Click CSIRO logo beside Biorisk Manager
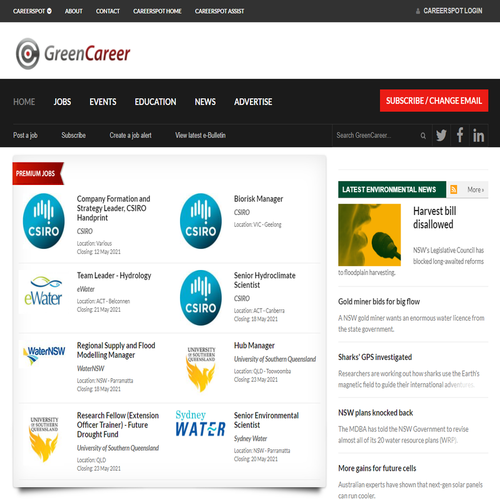This screenshot has height=500, width=500. click(201, 221)
